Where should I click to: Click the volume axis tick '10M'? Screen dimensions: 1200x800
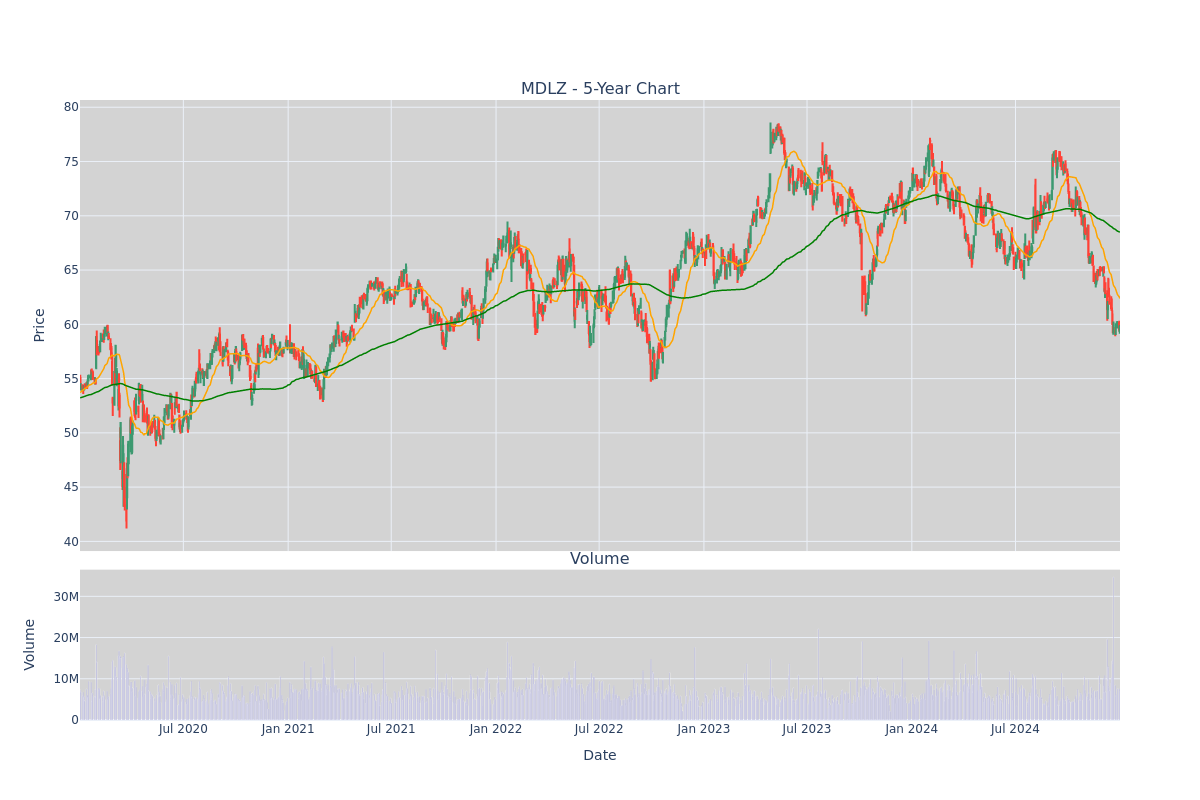pos(66,679)
